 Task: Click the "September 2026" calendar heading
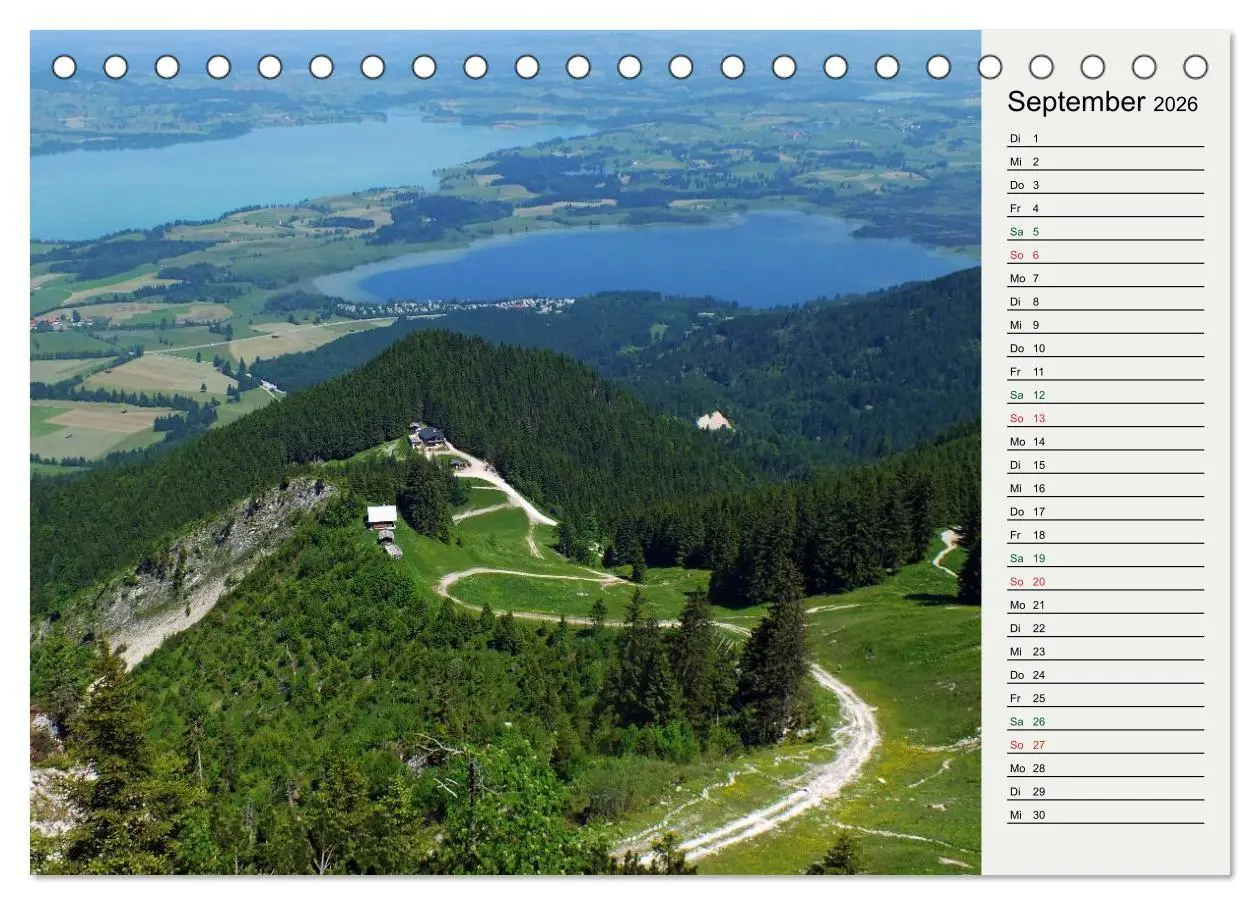coord(1102,102)
